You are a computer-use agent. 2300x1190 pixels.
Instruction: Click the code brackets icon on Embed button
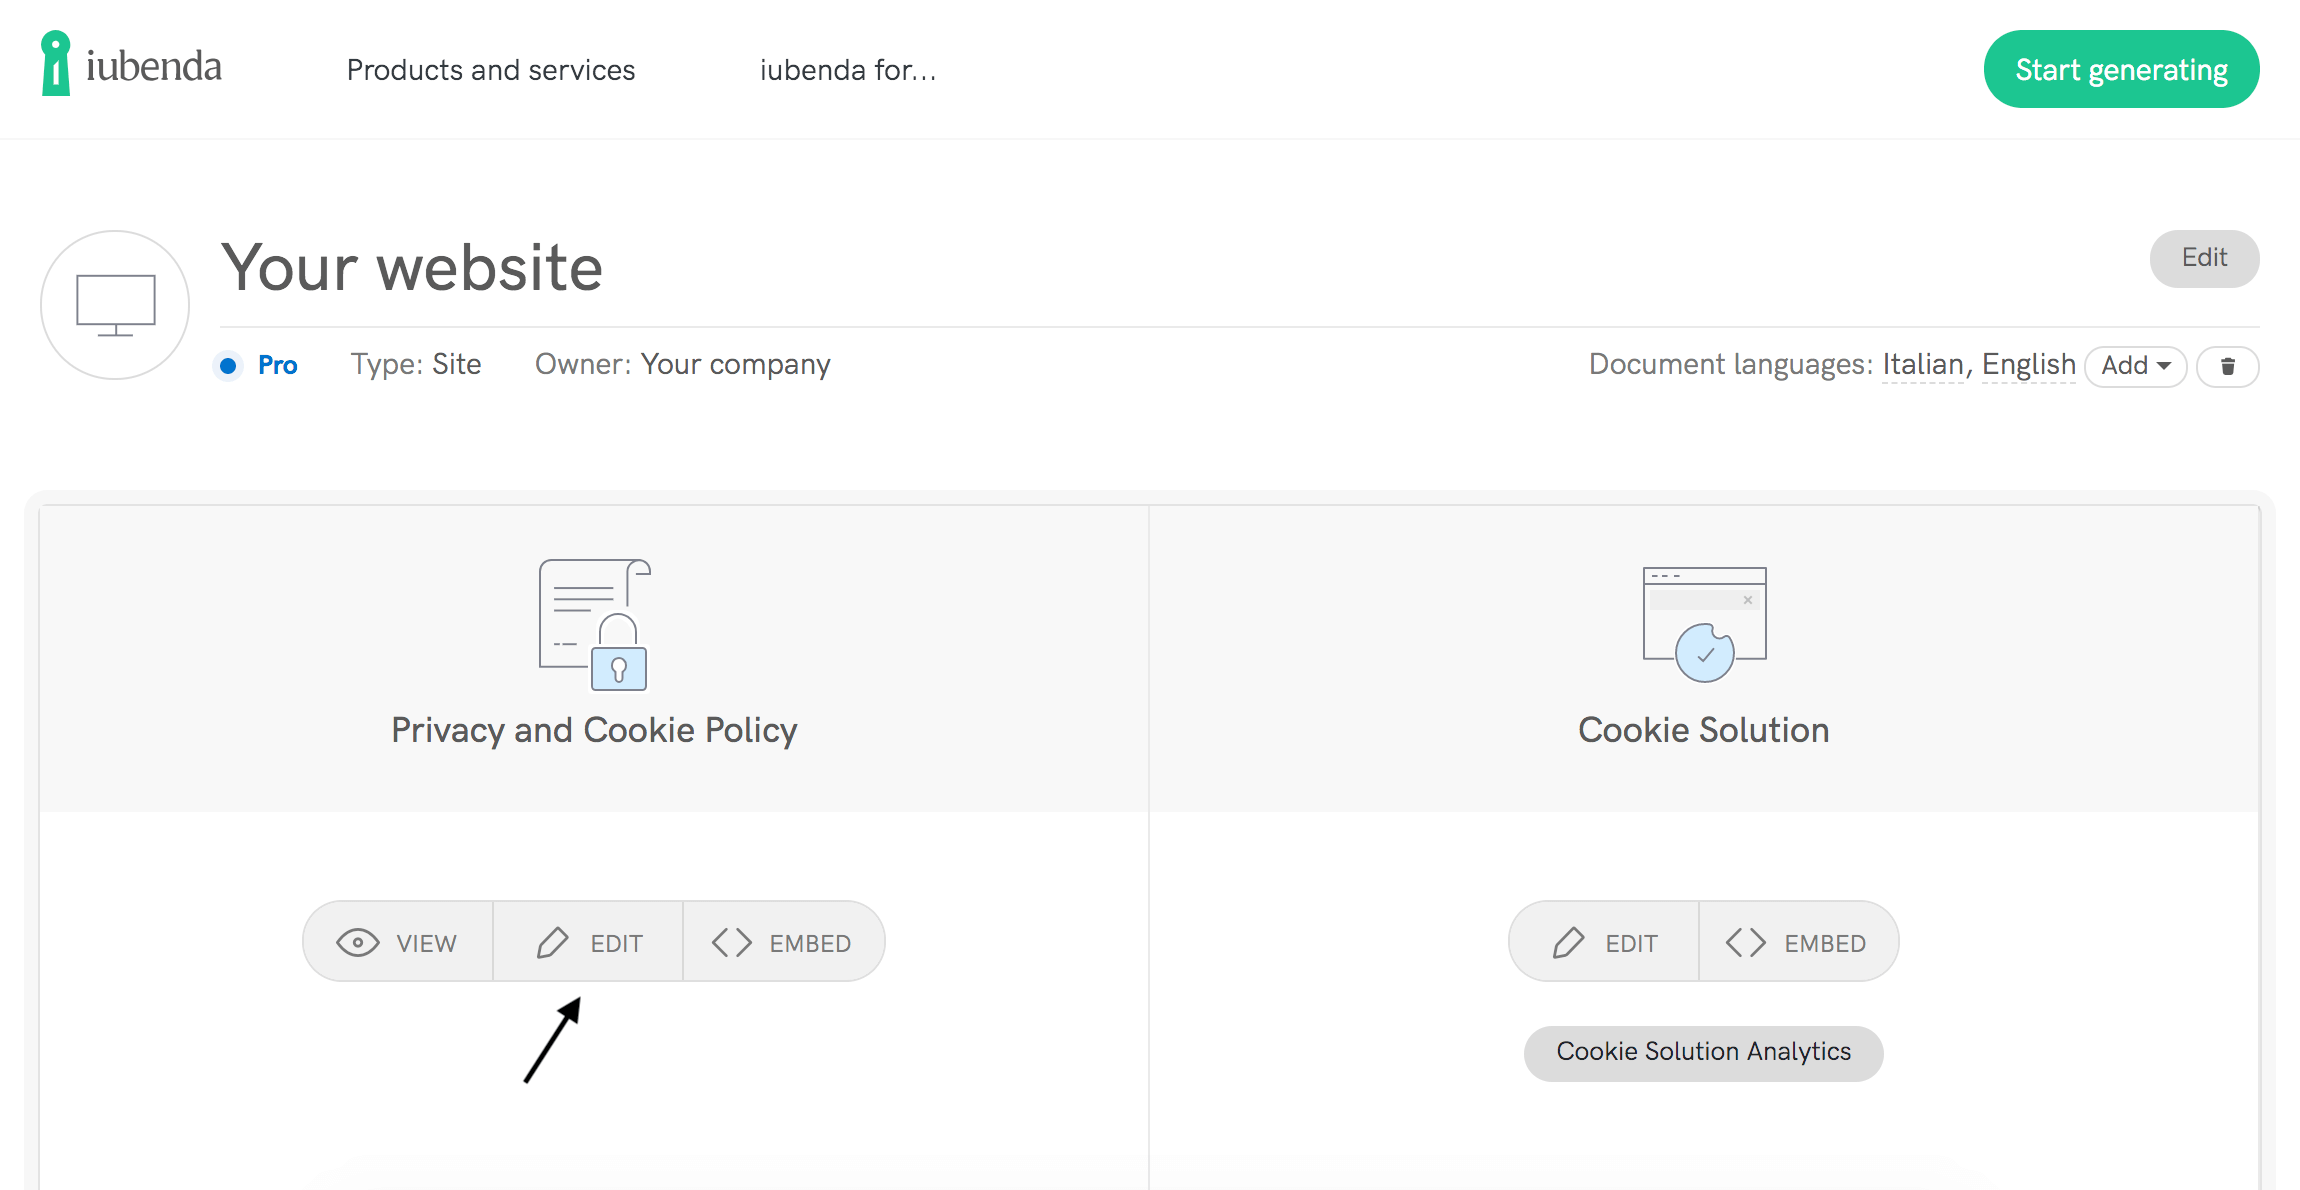(x=731, y=941)
